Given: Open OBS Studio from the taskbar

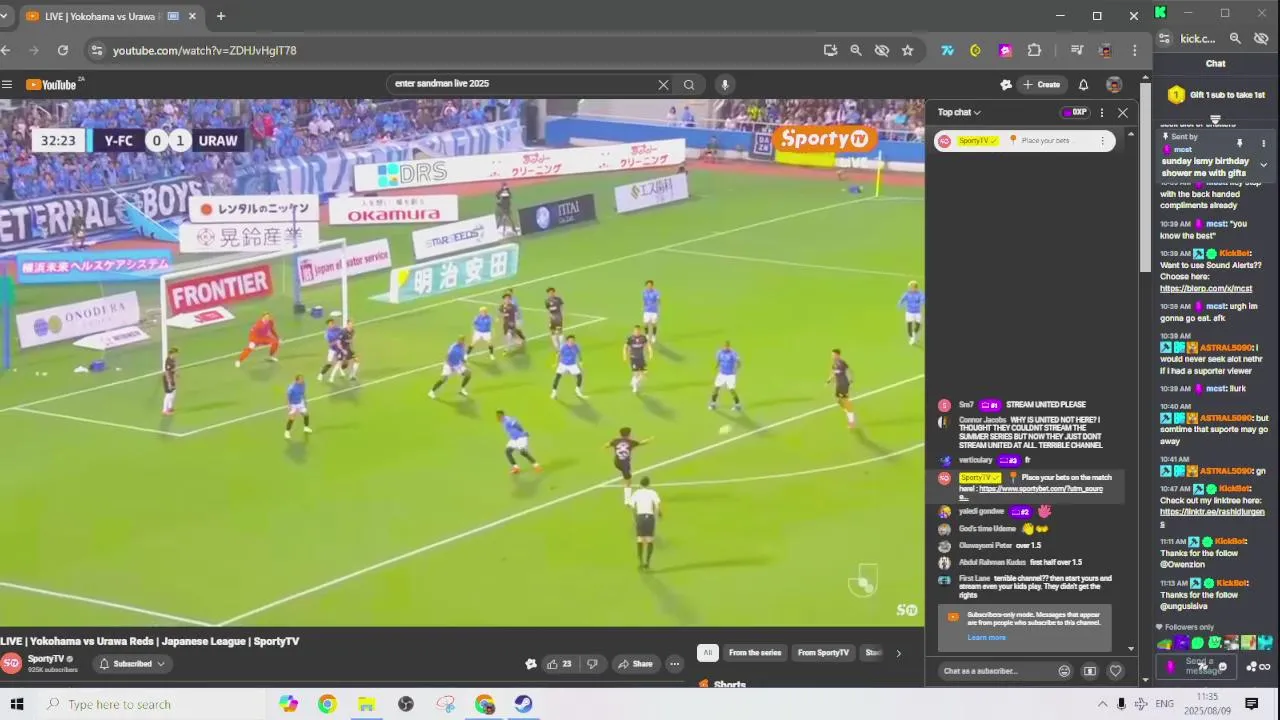Looking at the screenshot, I should (405, 704).
